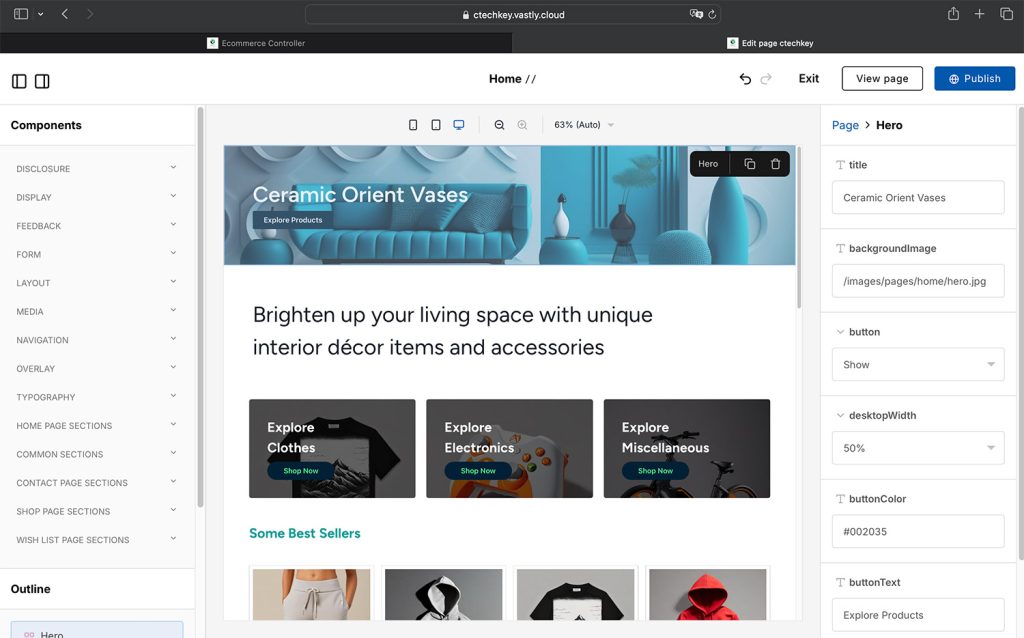The image size is (1024, 638).
Task: Expand the NAVIGATION components group
Action: 97,340
